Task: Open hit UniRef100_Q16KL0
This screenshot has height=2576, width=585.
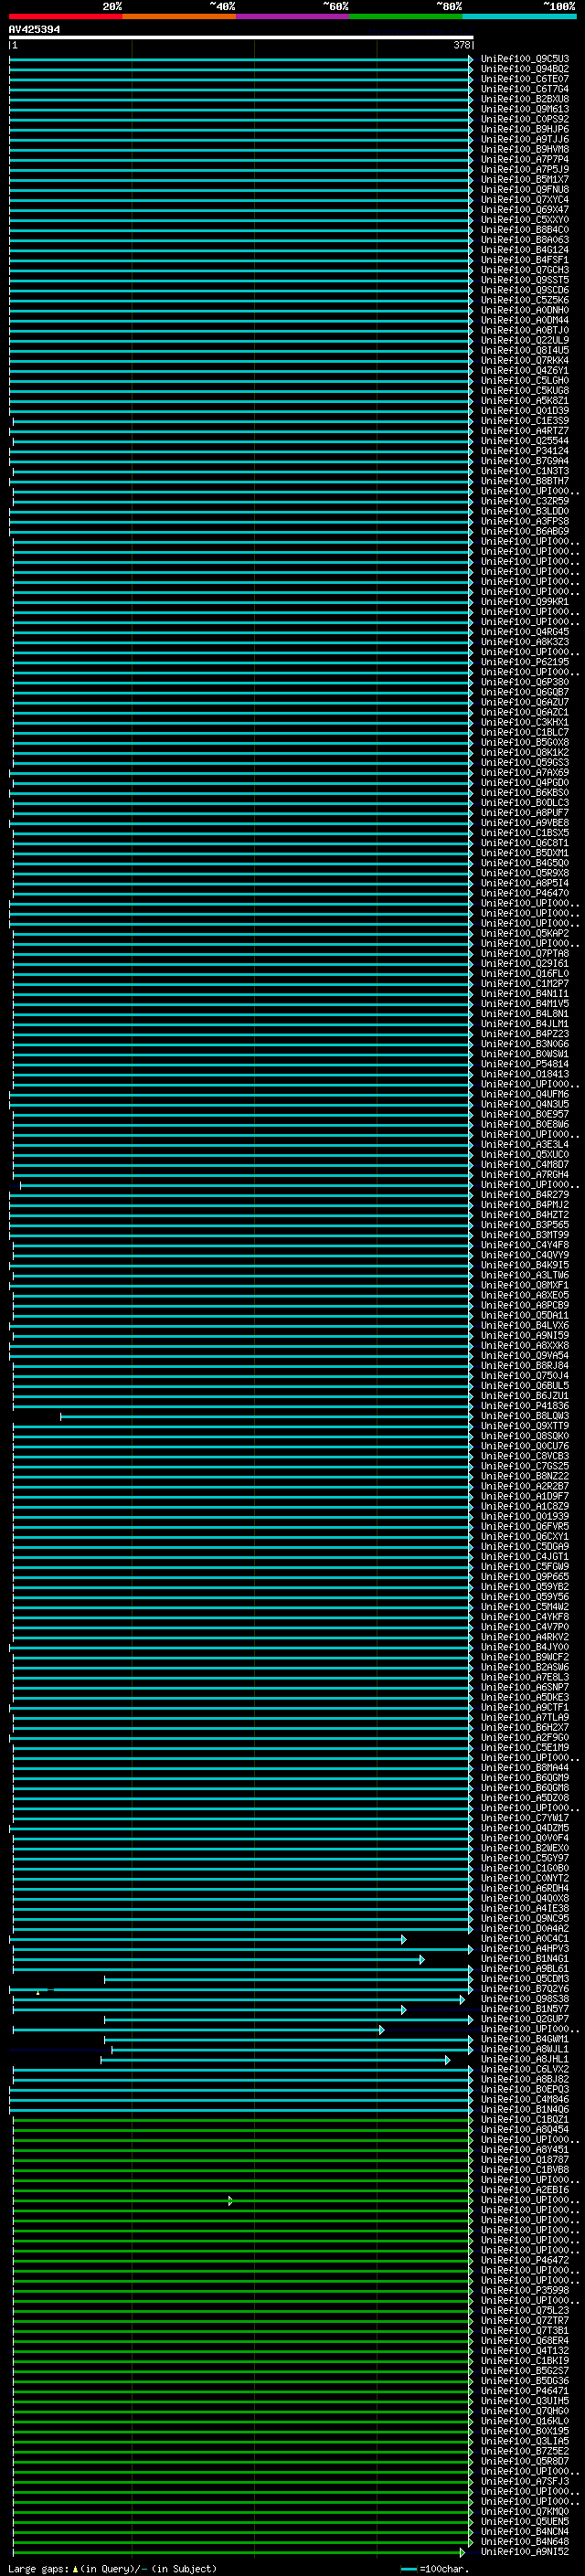Action: [x=525, y=2421]
